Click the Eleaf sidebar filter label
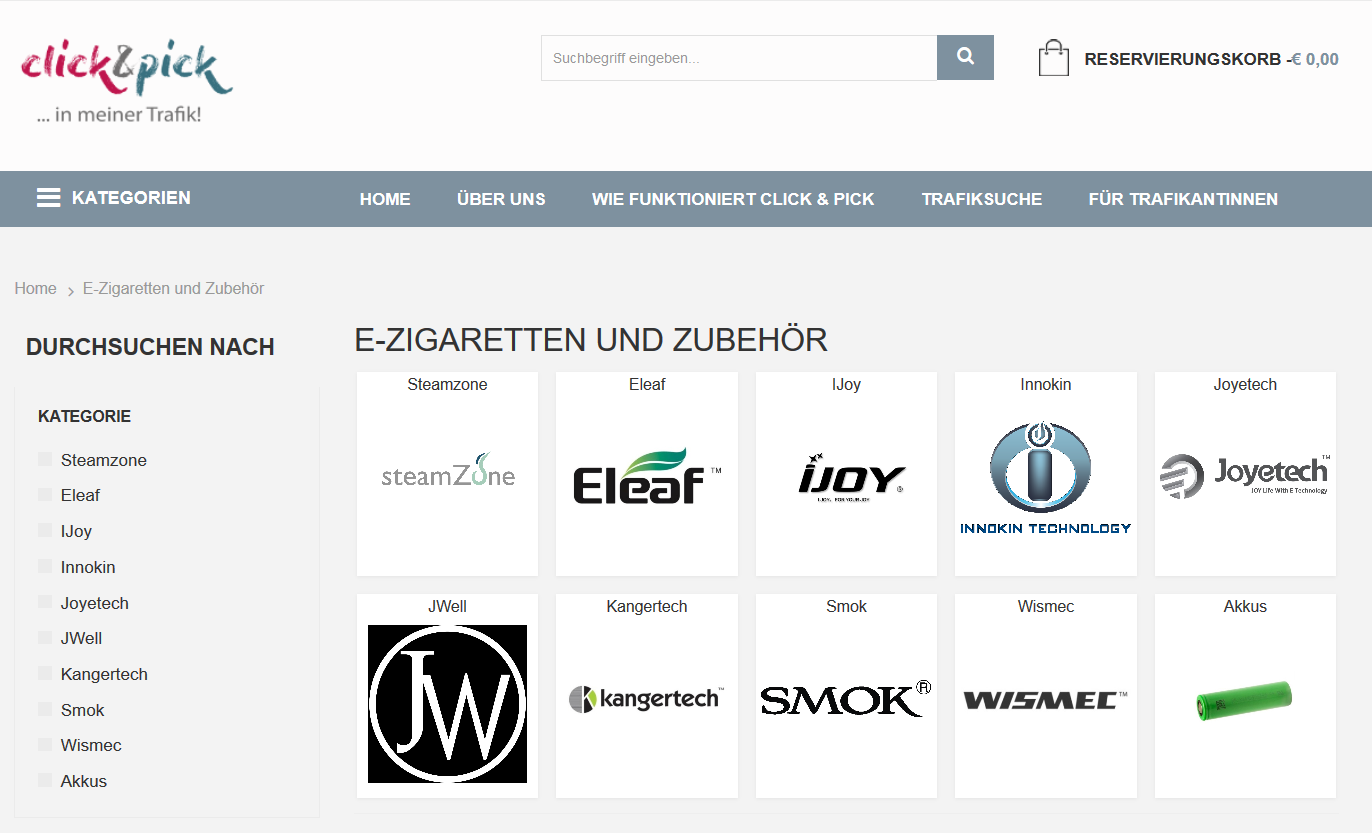The width and height of the screenshot is (1372, 833). pos(80,495)
